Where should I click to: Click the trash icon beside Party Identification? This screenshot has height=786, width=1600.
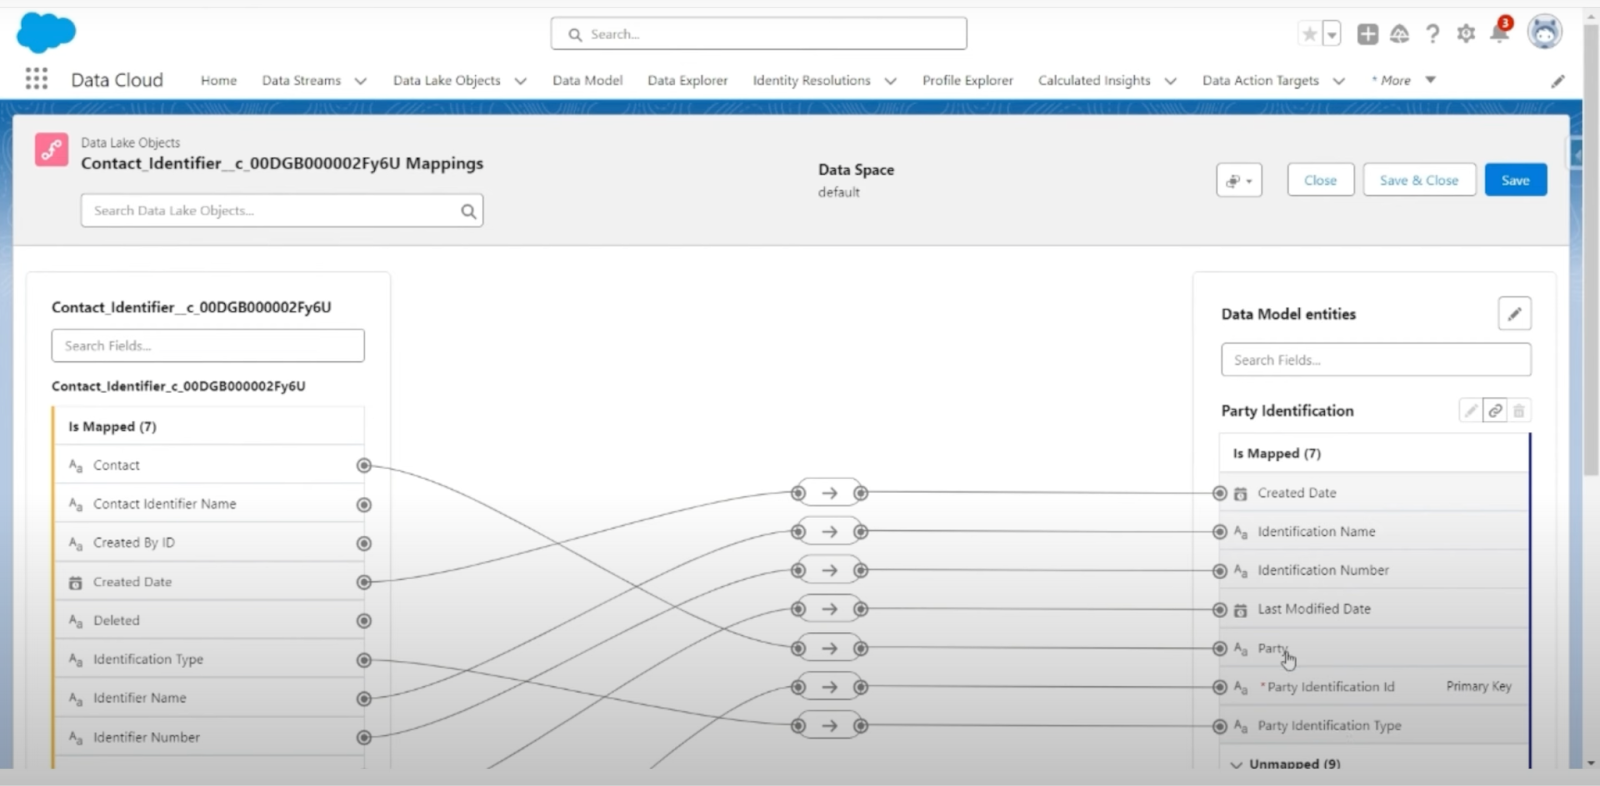pyautogui.click(x=1519, y=411)
